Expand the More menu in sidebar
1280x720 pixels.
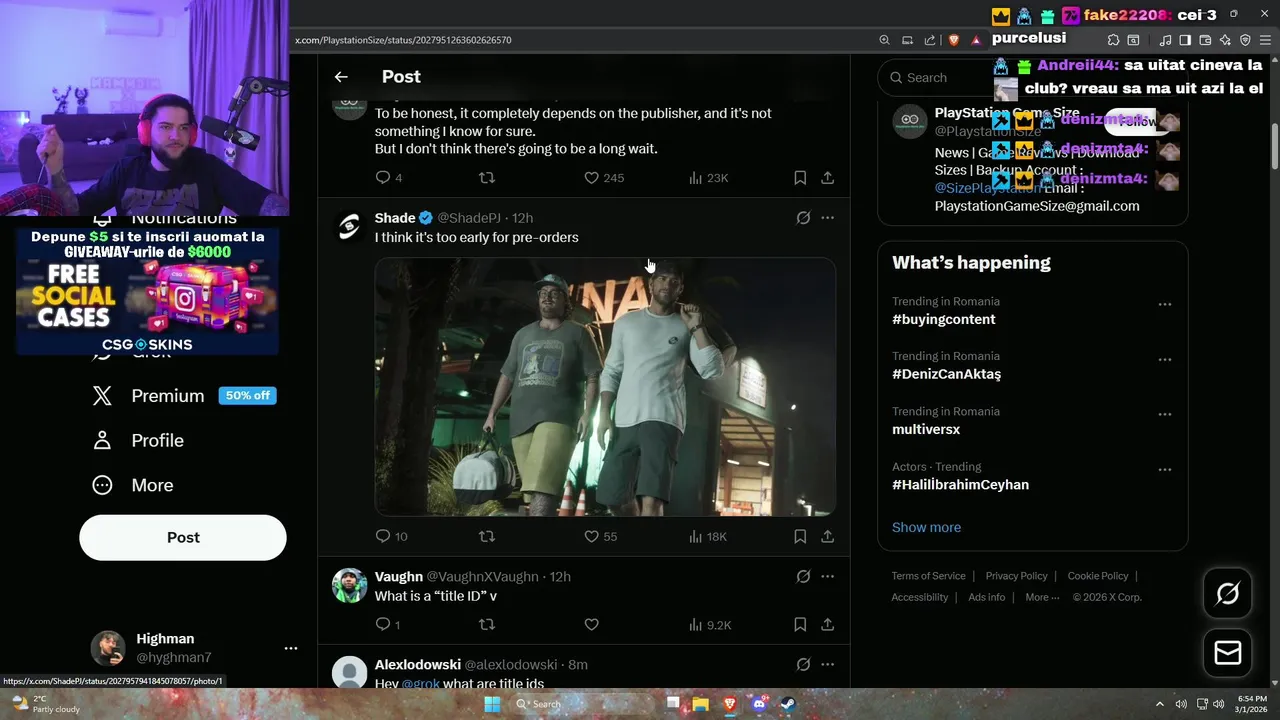pos(133,485)
